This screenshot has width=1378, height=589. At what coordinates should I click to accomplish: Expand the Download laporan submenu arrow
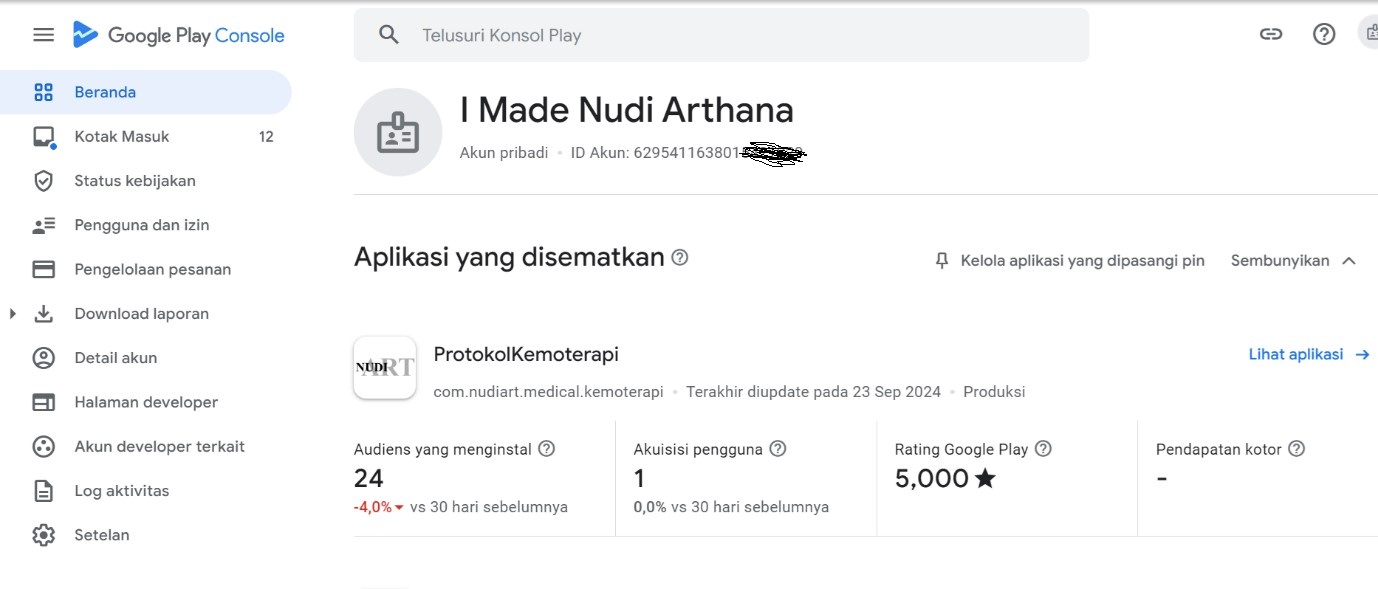click(13, 314)
